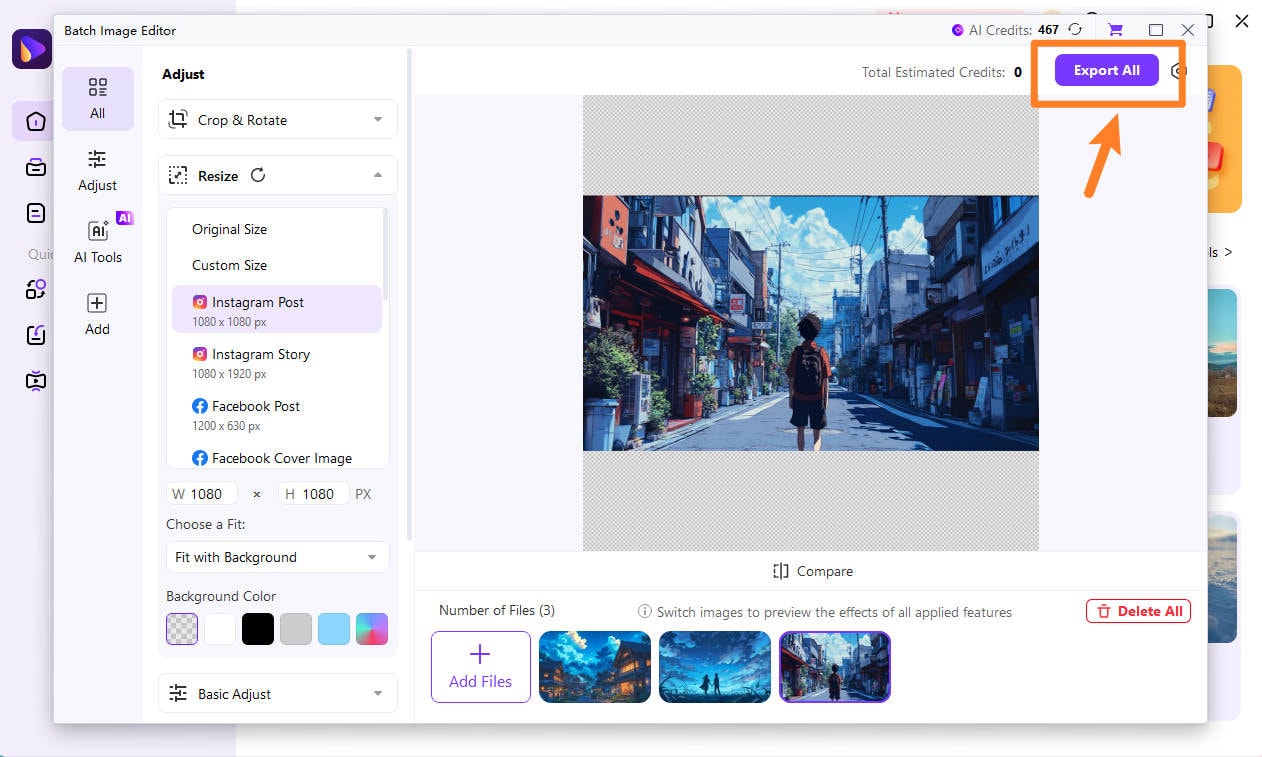Image resolution: width=1262 pixels, height=757 pixels.
Task: Select the night village house thumbnail
Action: coord(595,666)
